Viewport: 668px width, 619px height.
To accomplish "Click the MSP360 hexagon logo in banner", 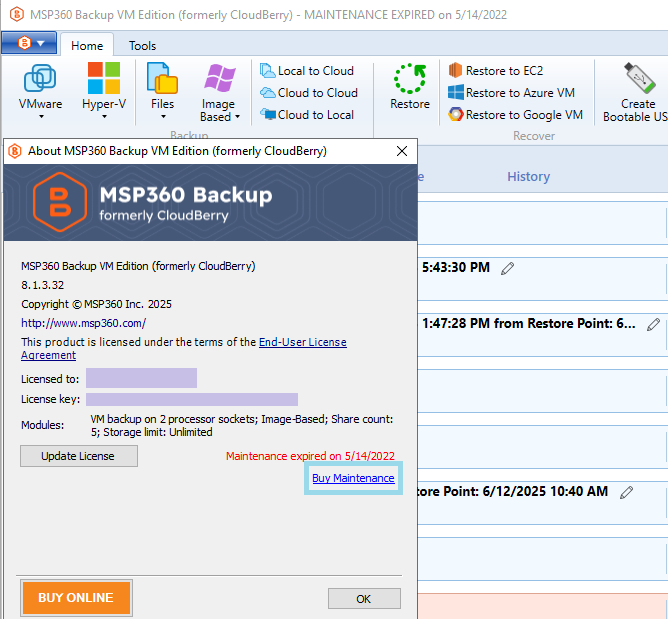I will tap(60, 202).
